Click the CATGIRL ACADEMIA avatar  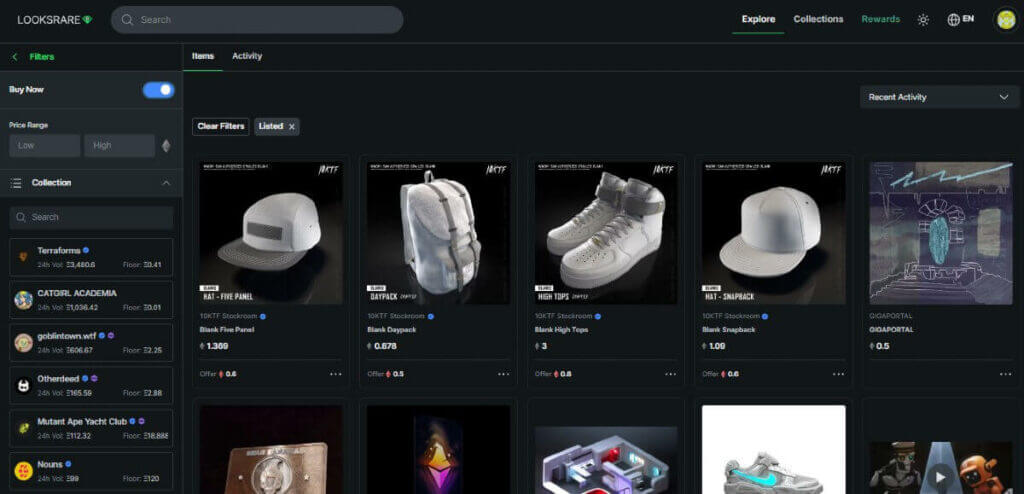coord(24,300)
